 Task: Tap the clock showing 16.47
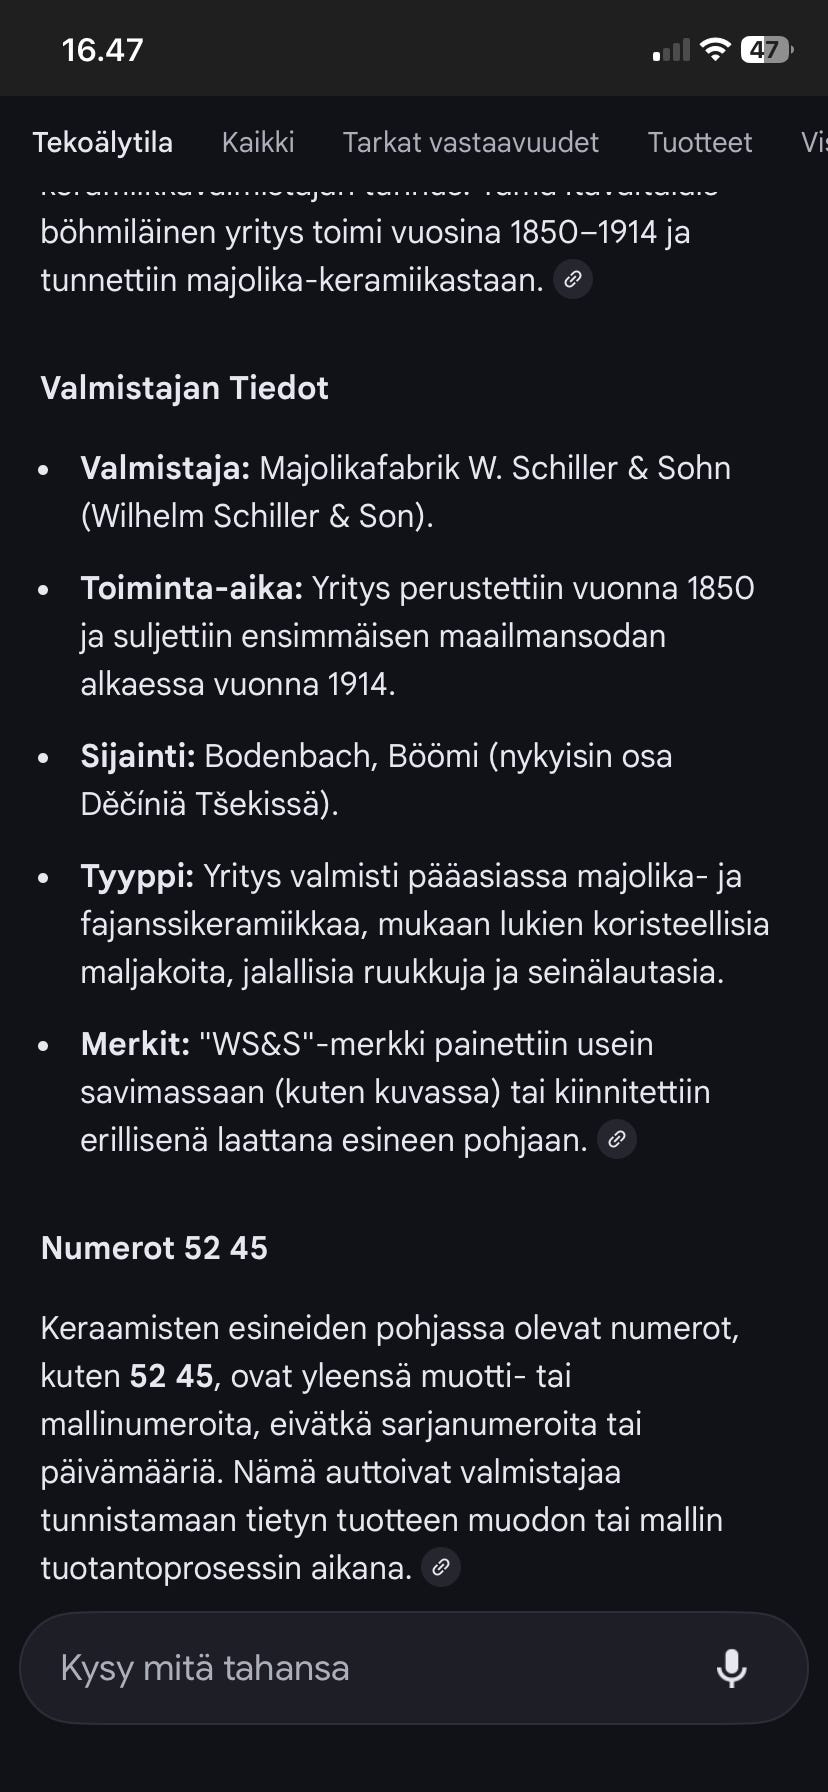101,47
